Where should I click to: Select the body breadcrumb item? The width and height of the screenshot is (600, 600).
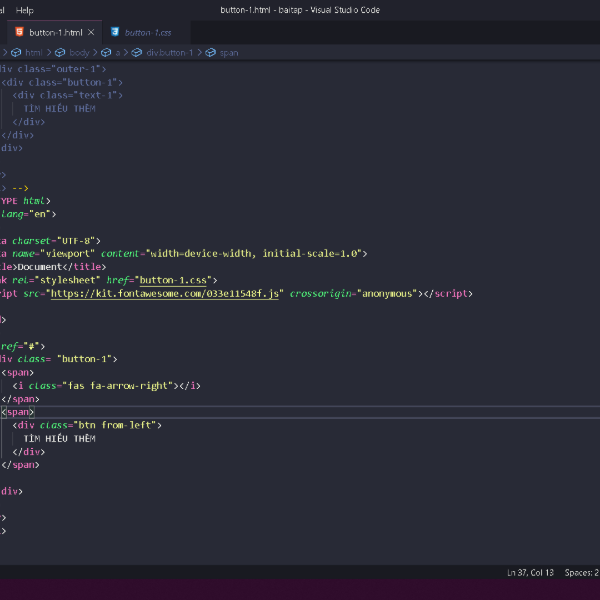pos(79,52)
